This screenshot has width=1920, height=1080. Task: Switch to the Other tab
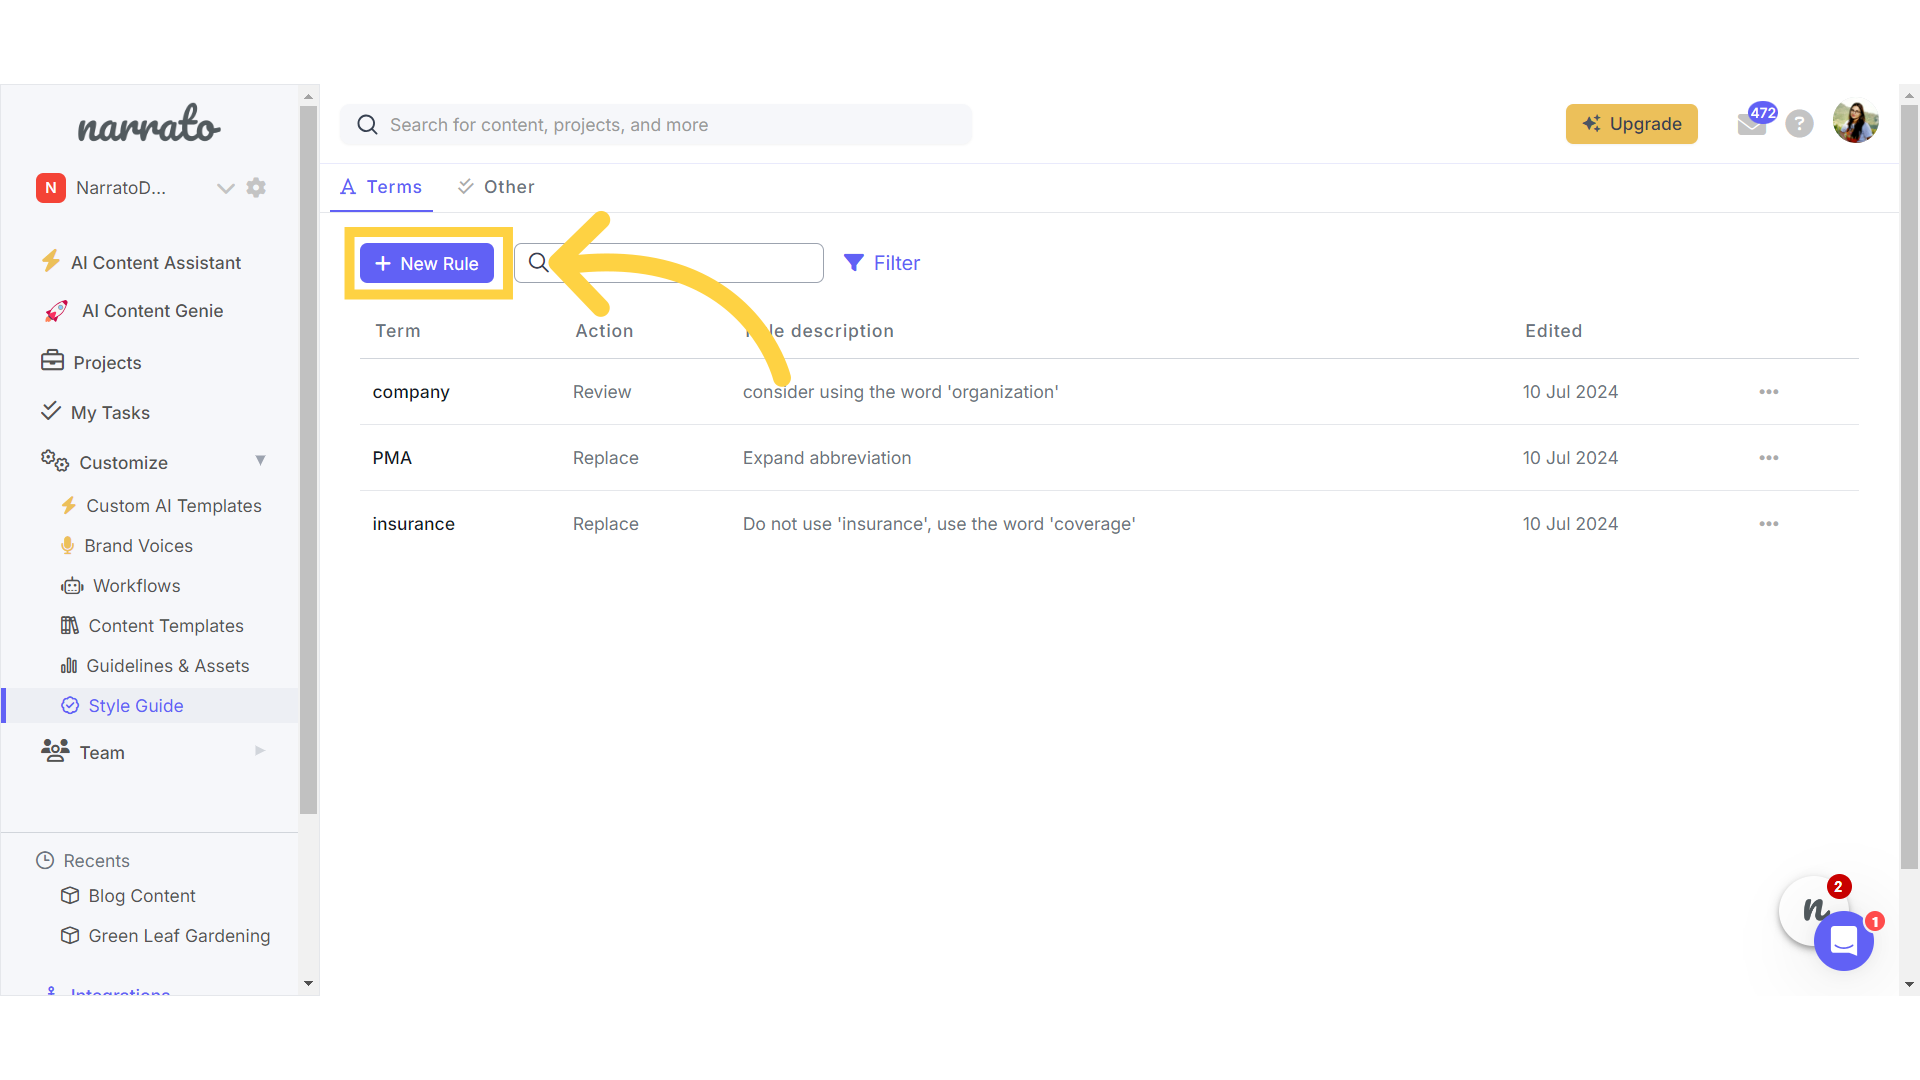coord(496,187)
